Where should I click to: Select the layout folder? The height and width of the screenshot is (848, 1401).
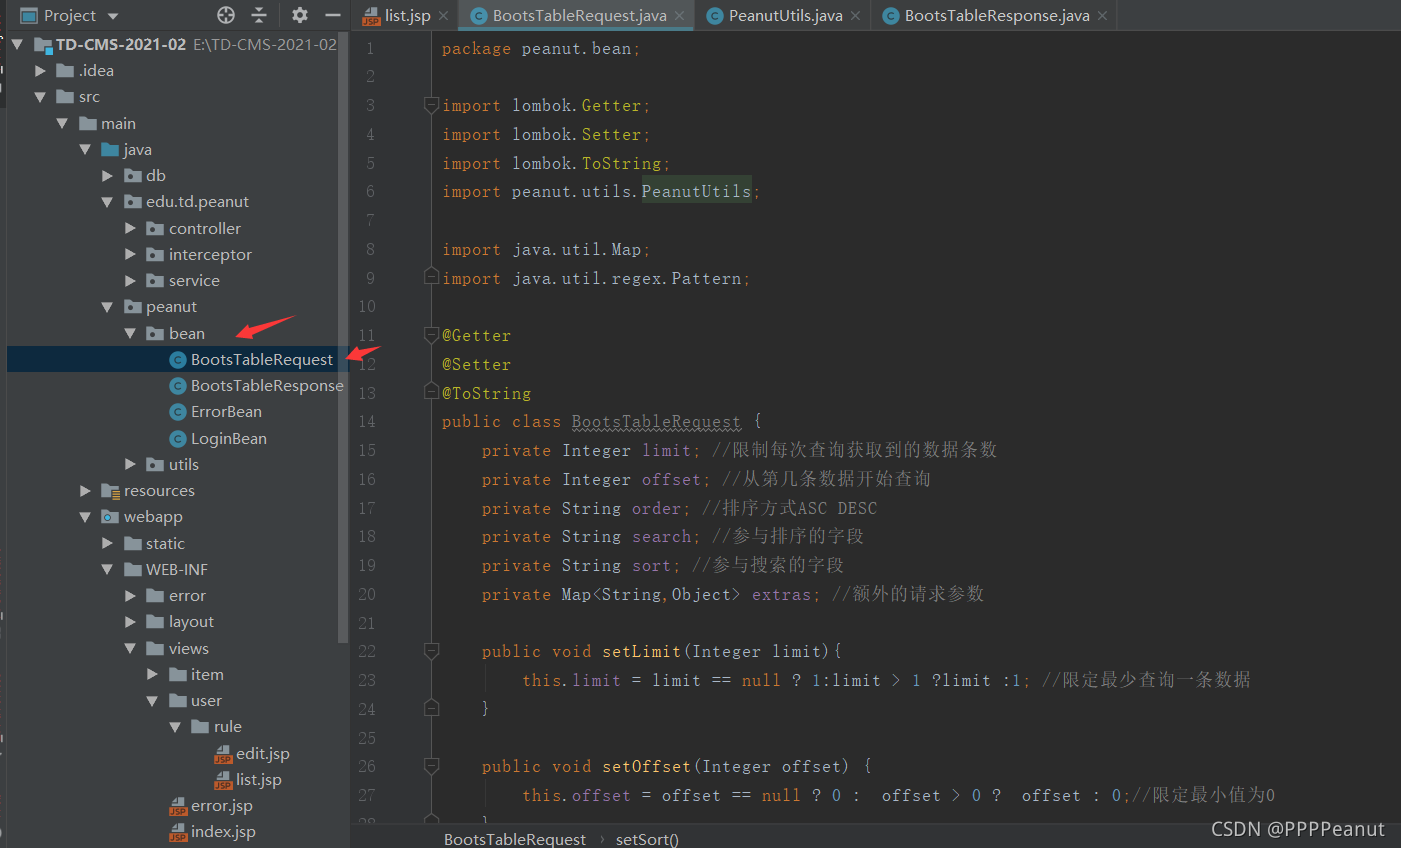coord(191,622)
